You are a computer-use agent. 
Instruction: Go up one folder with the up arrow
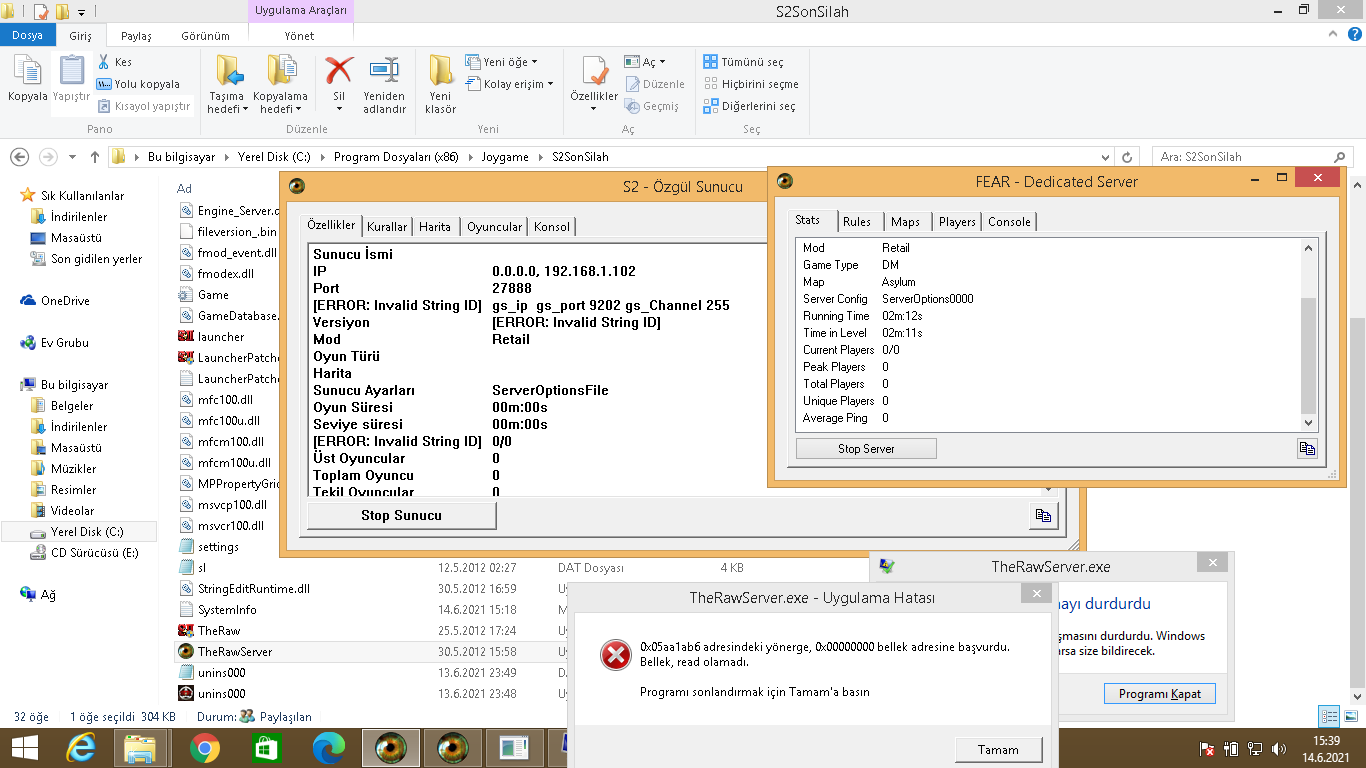pyautogui.click(x=95, y=157)
